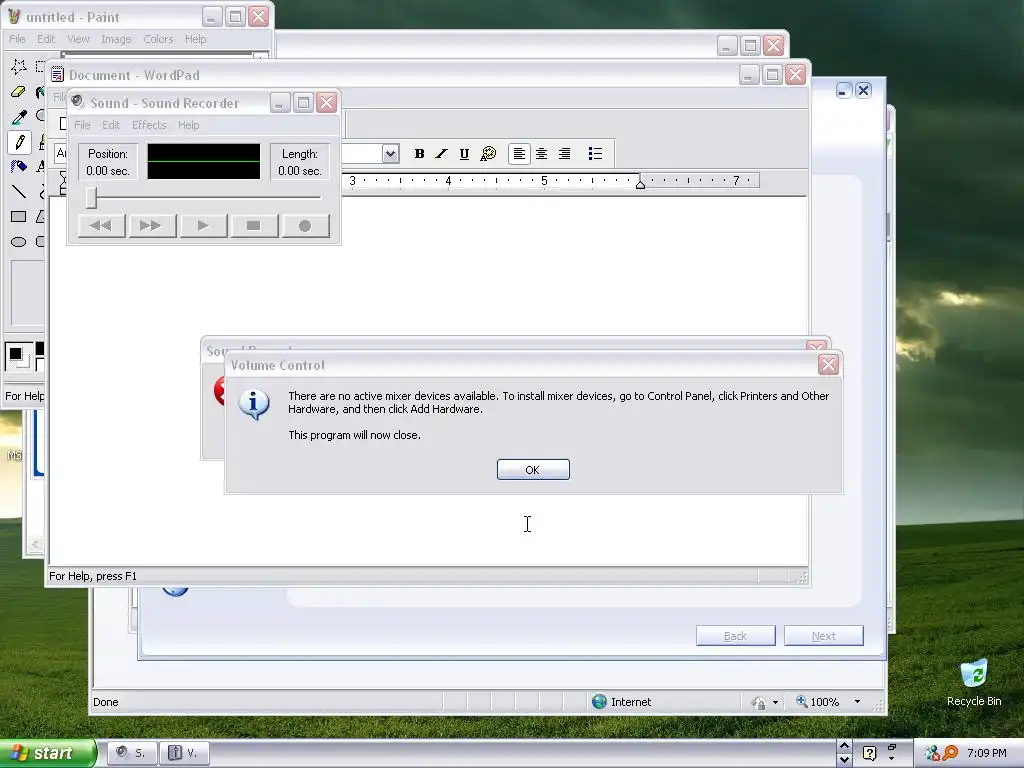Screen dimensions: 1024x768
Task: Select the Eraser tool in Paint
Action: tap(18, 92)
